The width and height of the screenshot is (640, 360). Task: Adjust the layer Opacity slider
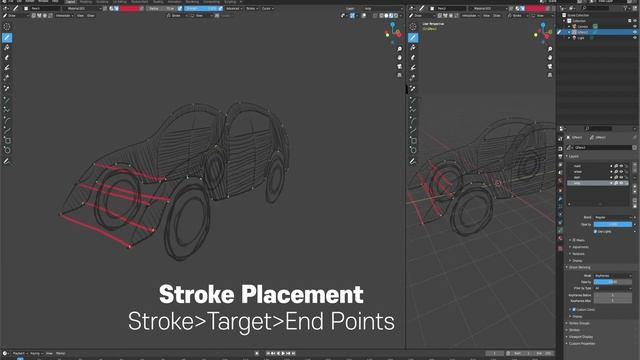click(x=613, y=224)
